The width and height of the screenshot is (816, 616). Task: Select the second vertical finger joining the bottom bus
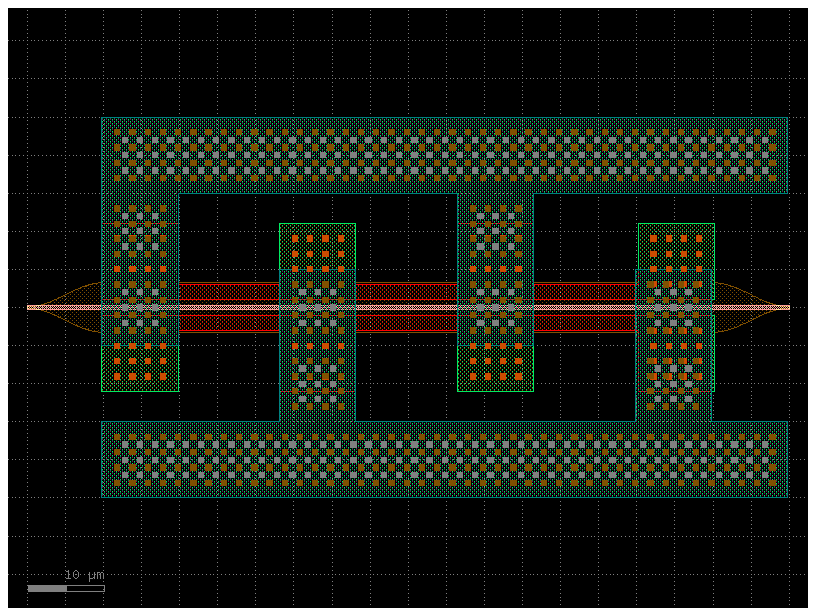coord(317,345)
